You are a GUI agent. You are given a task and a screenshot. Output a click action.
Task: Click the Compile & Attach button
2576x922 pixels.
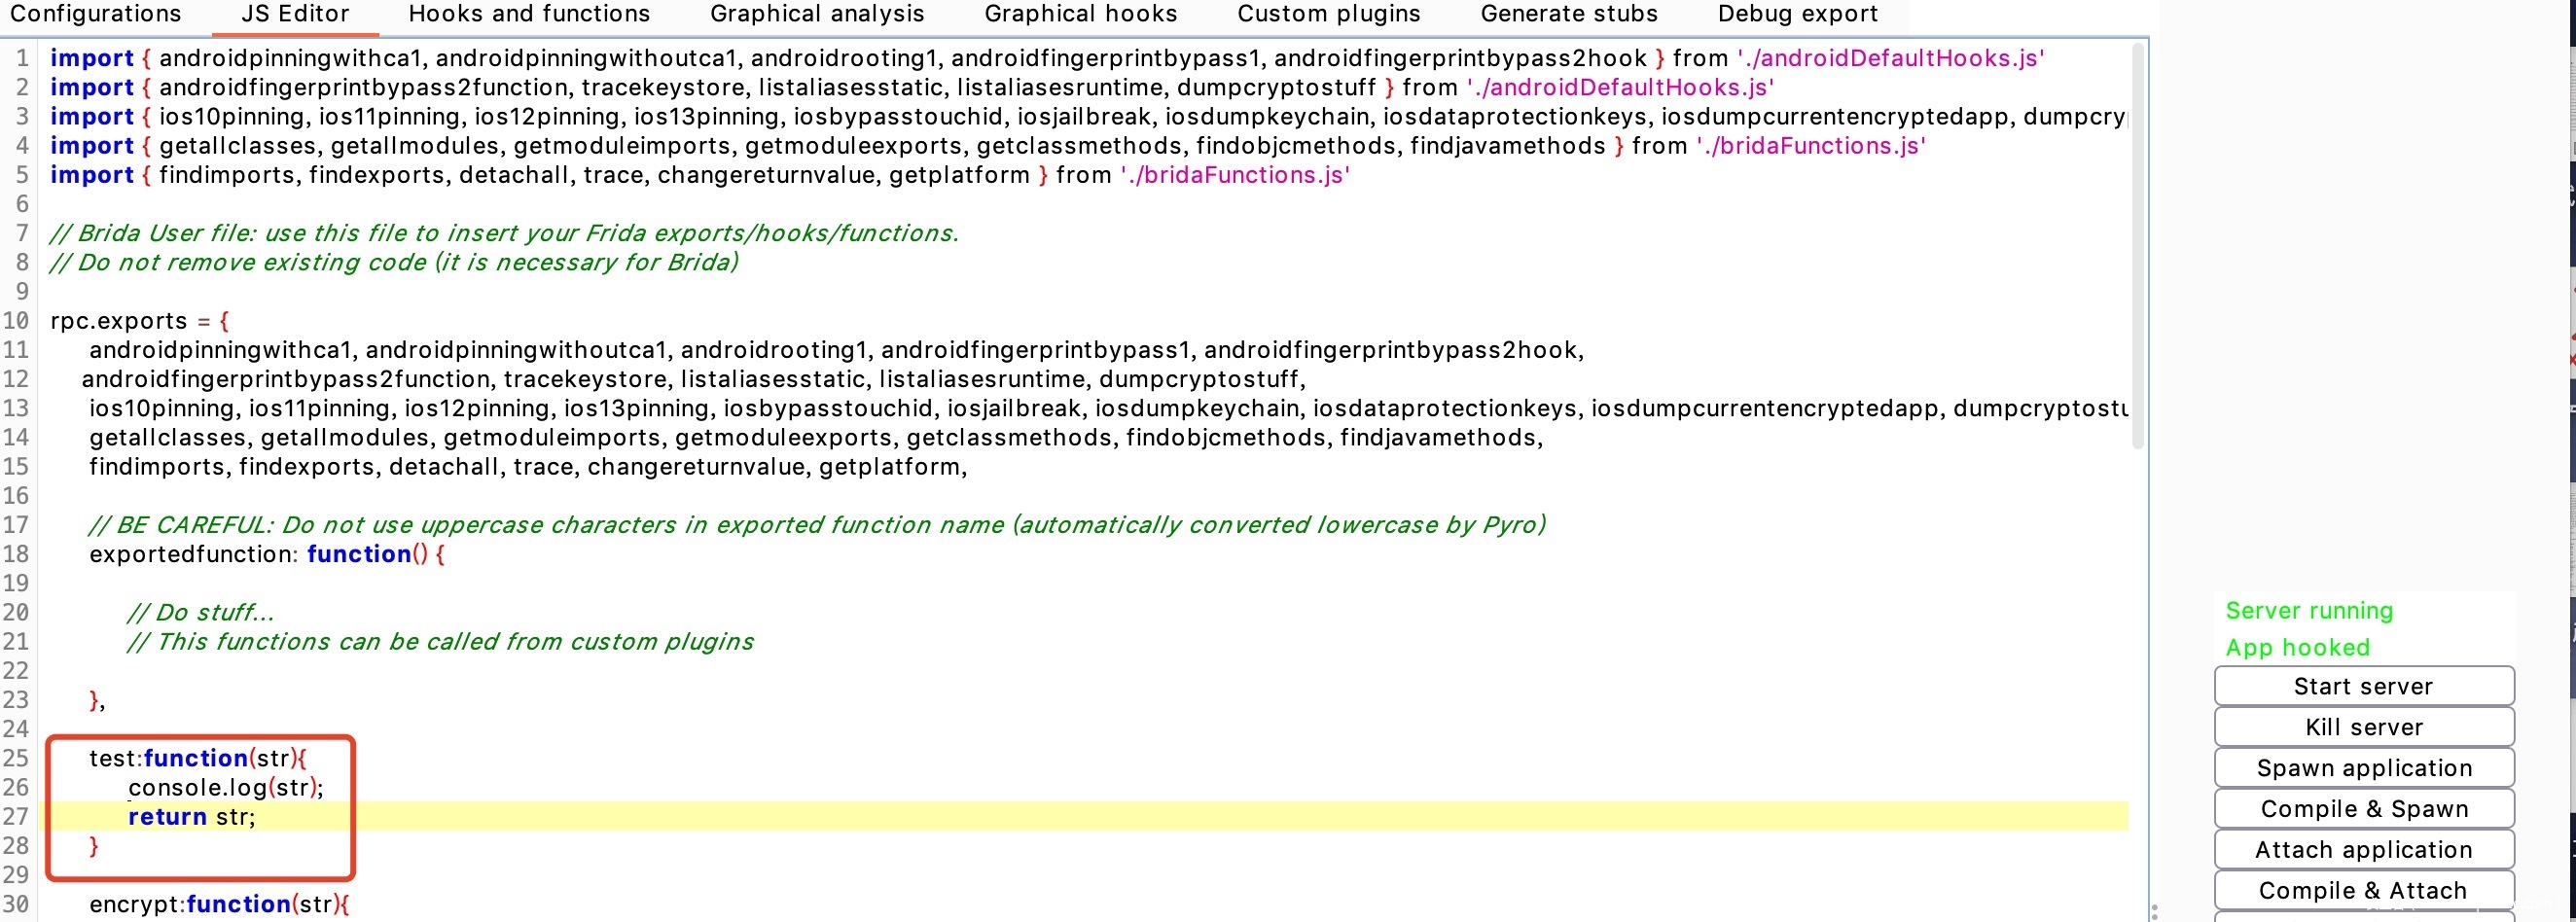tap(2363, 890)
